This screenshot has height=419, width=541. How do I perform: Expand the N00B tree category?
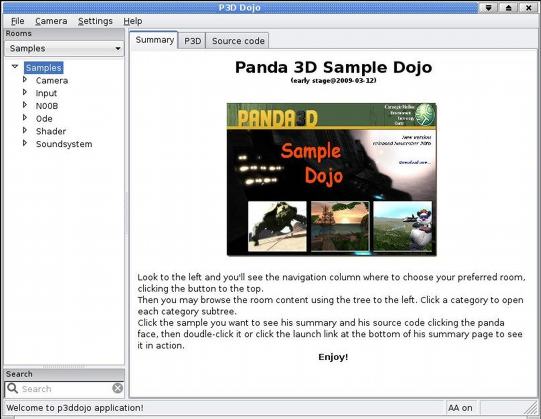pyautogui.click(x=24, y=105)
